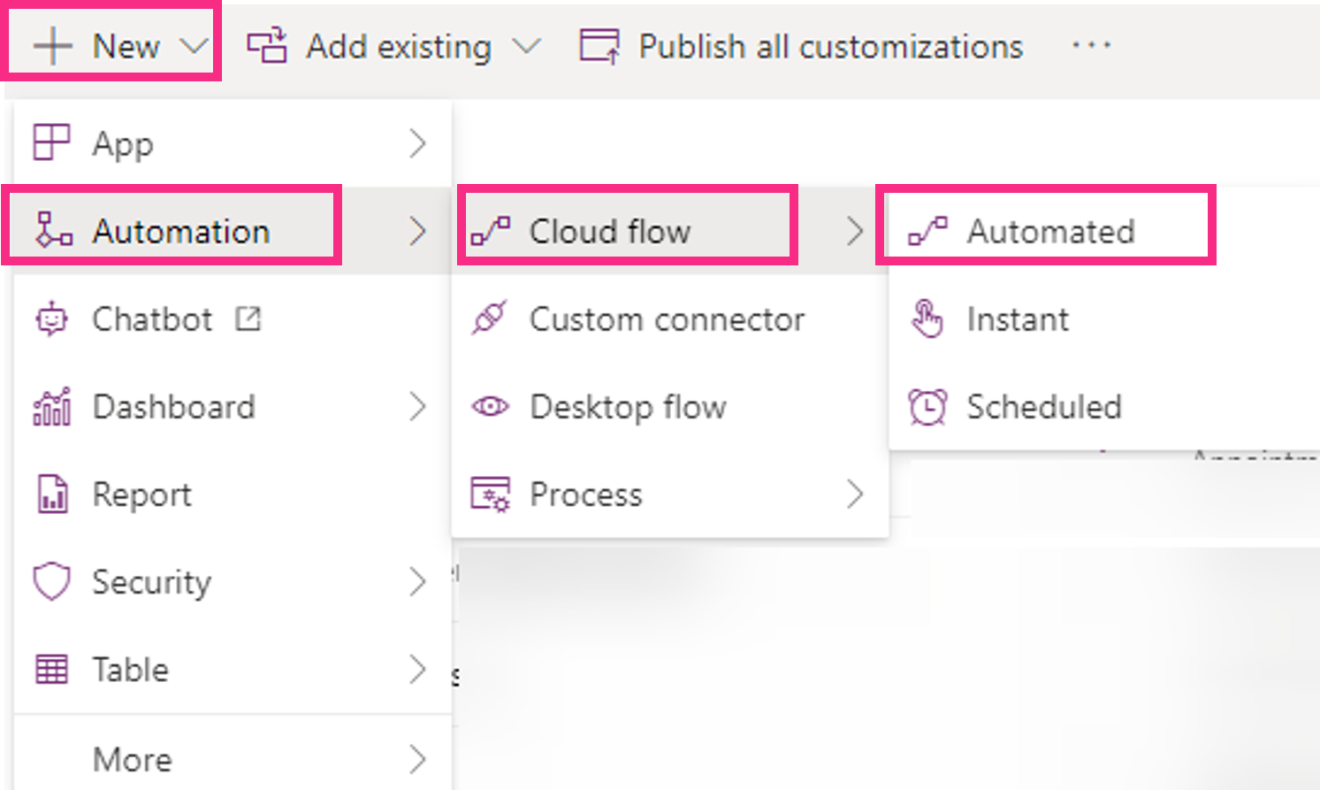Click the Scheduled clock icon
Viewport: 1320px width, 790px height.
(928, 406)
